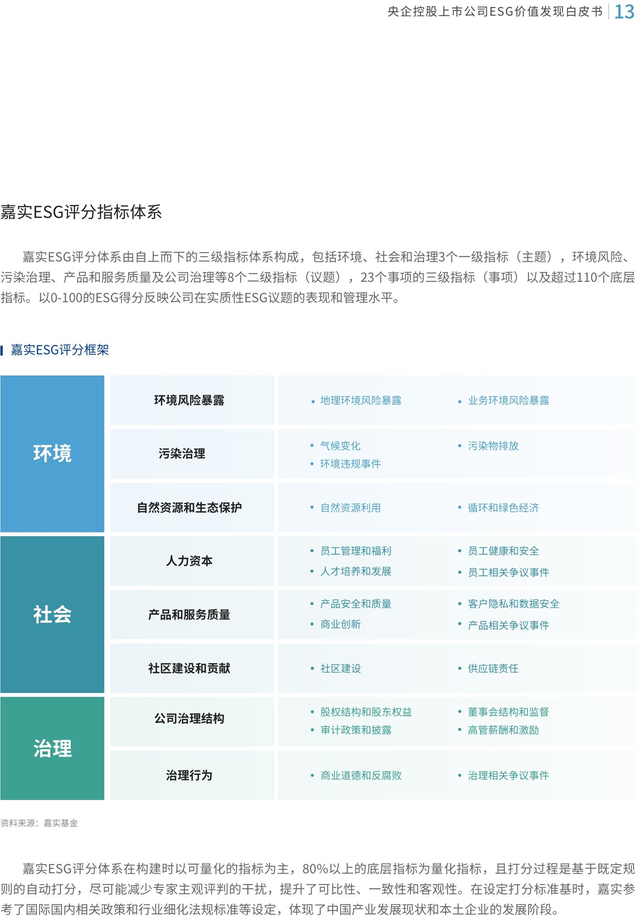Select the item 自然资源利用
640x916 pixels.
click(350, 508)
